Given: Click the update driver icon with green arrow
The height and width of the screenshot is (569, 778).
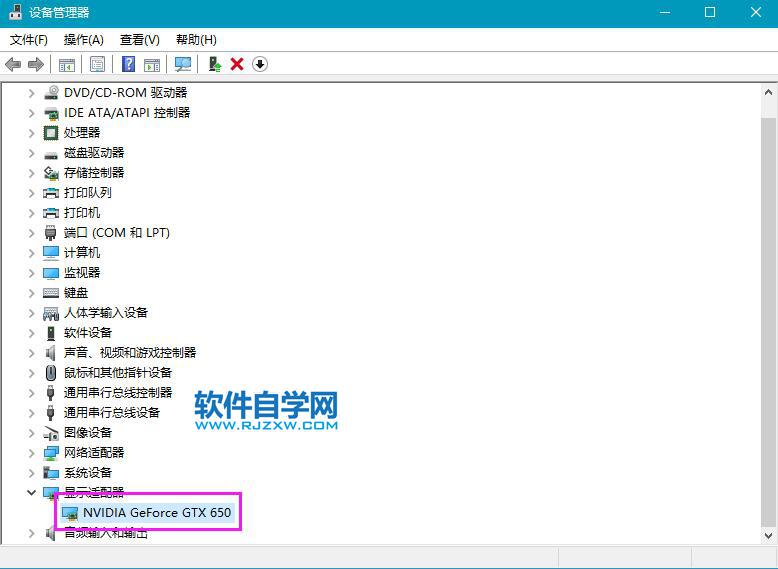Looking at the screenshot, I should [x=214, y=64].
